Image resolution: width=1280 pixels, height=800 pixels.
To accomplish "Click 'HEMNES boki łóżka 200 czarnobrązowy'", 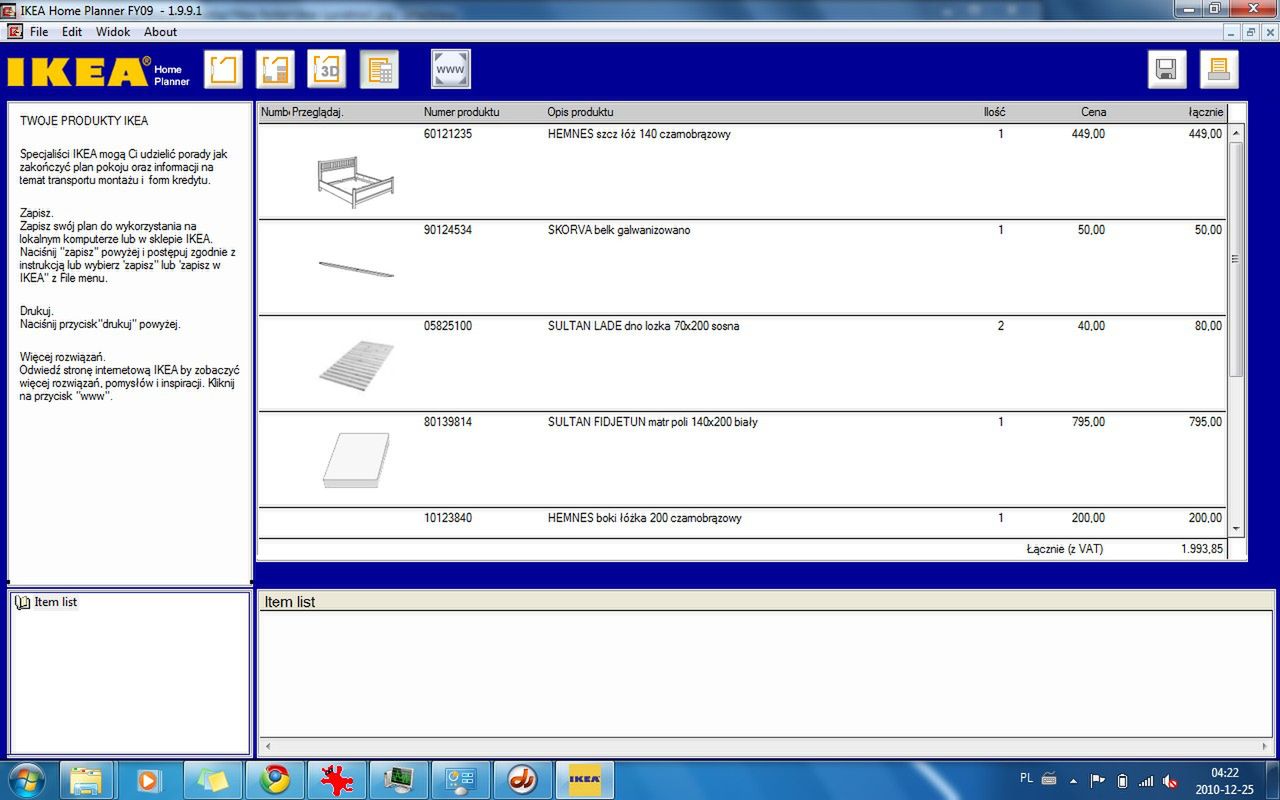I will pyautogui.click(x=644, y=518).
